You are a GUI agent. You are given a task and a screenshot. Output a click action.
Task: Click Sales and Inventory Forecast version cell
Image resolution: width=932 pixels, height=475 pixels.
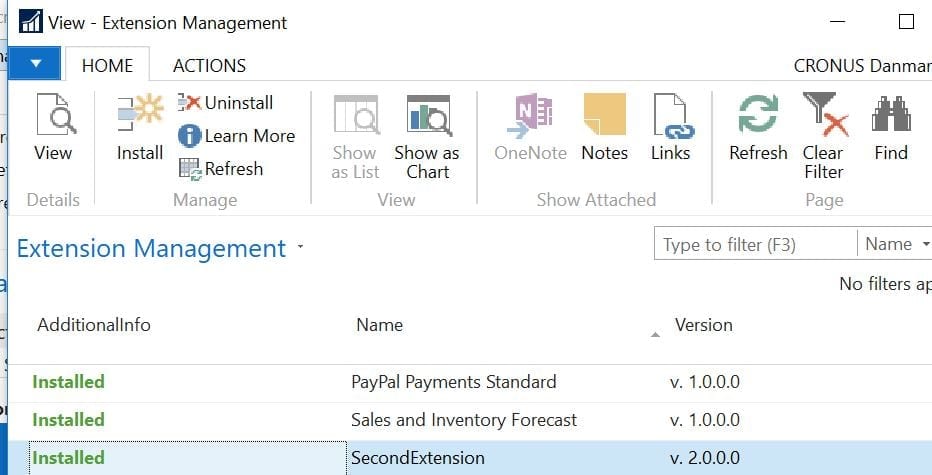[x=705, y=420]
